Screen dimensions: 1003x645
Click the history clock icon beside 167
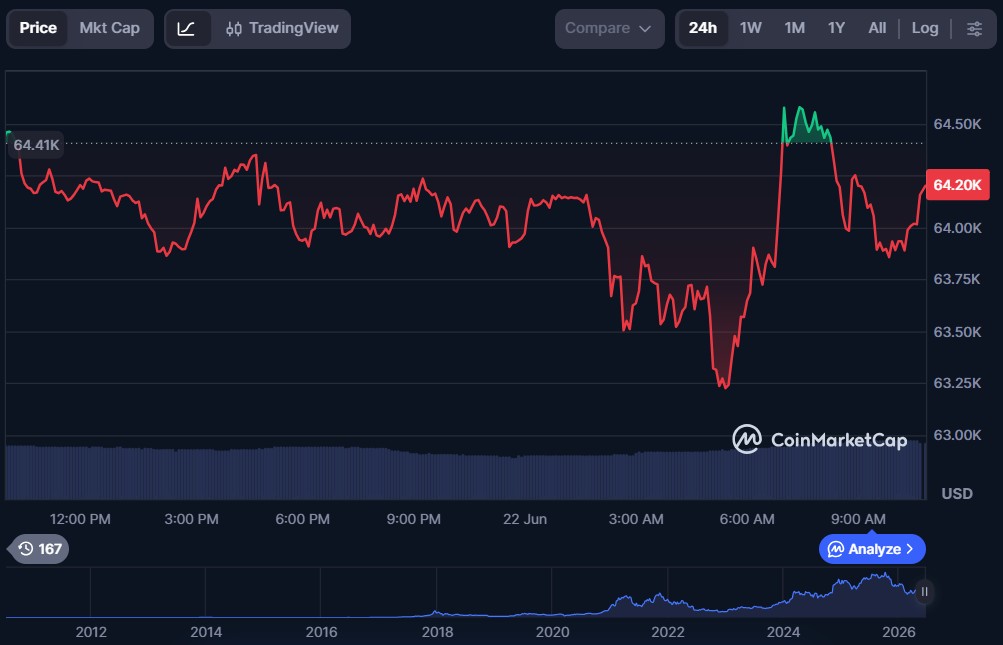26,549
